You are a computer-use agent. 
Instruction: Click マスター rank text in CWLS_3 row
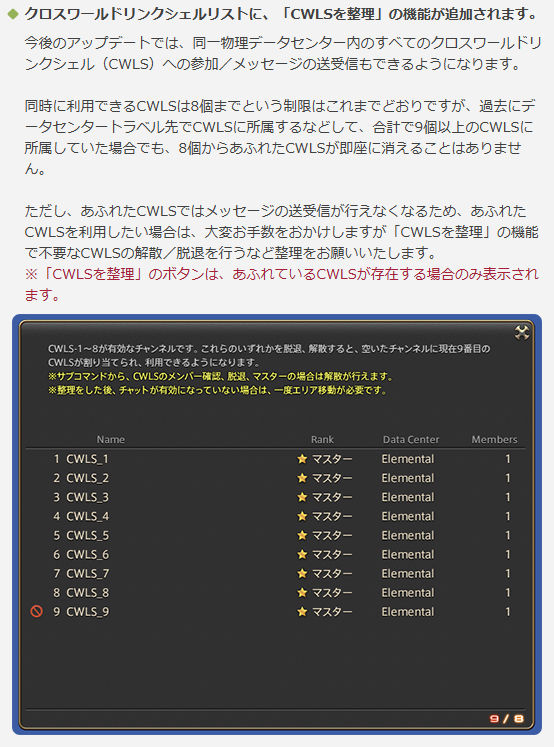tap(332, 497)
